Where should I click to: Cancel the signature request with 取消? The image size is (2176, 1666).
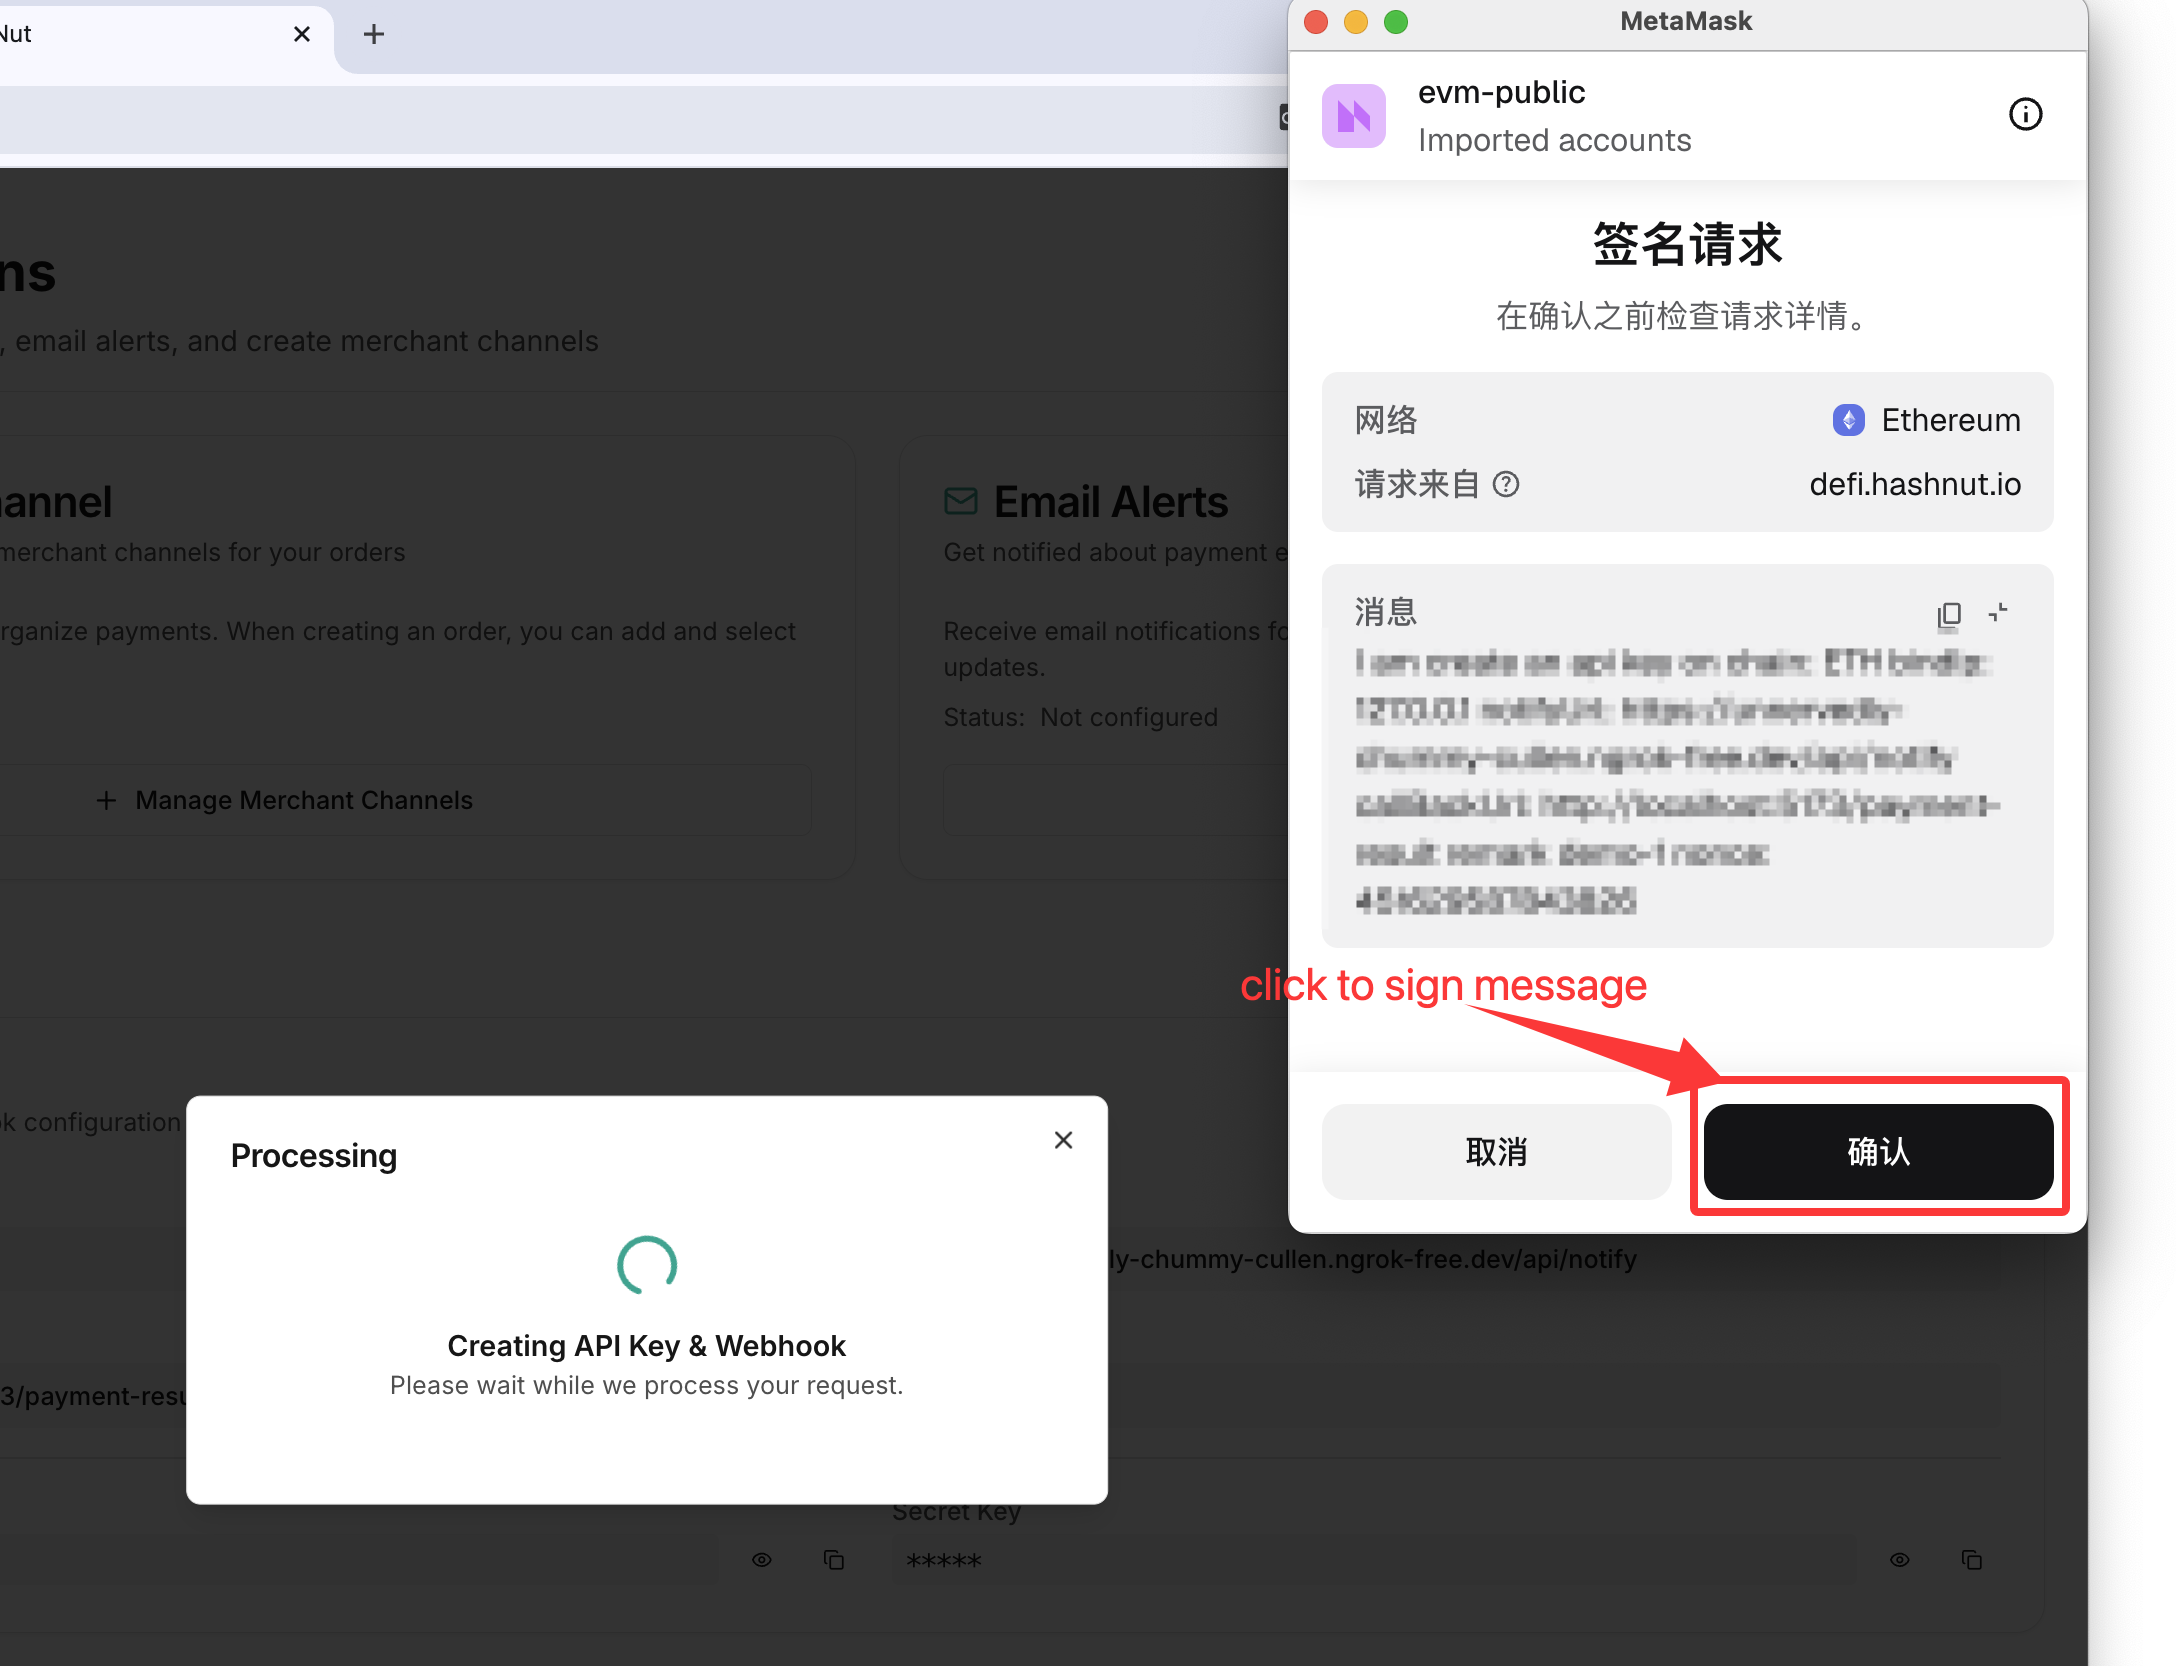click(1496, 1151)
